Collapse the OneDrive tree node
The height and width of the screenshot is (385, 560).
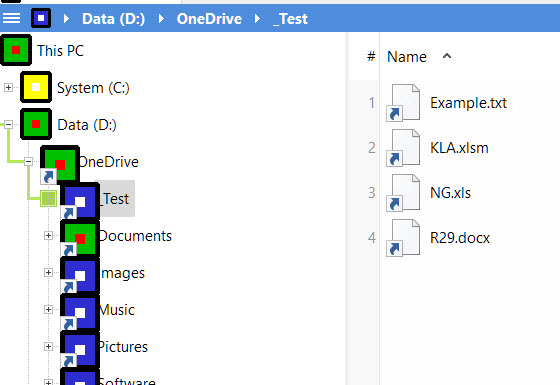click(x=29, y=161)
